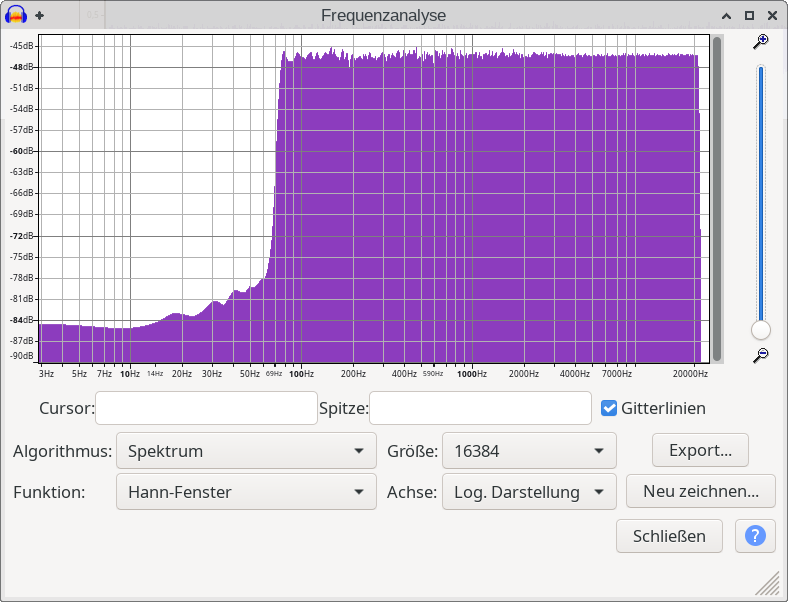Expand the Achse dropdown showing Log. Darstellung
Screen dimensions: 788x602
coord(529,492)
